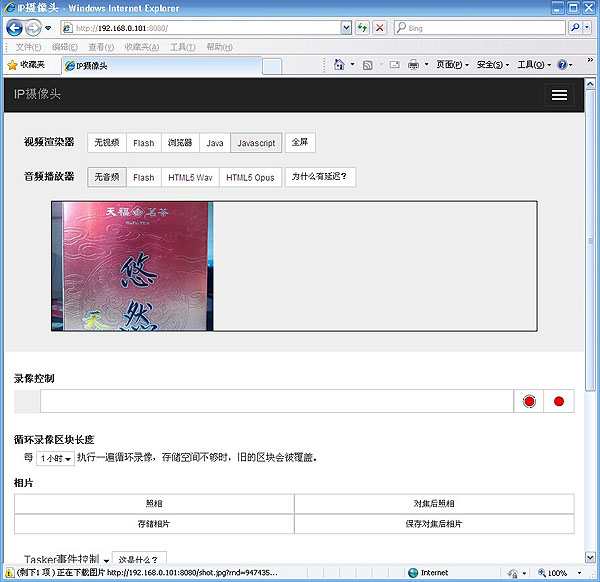Select Javascript video renderer
600x582 pixels.
256,143
